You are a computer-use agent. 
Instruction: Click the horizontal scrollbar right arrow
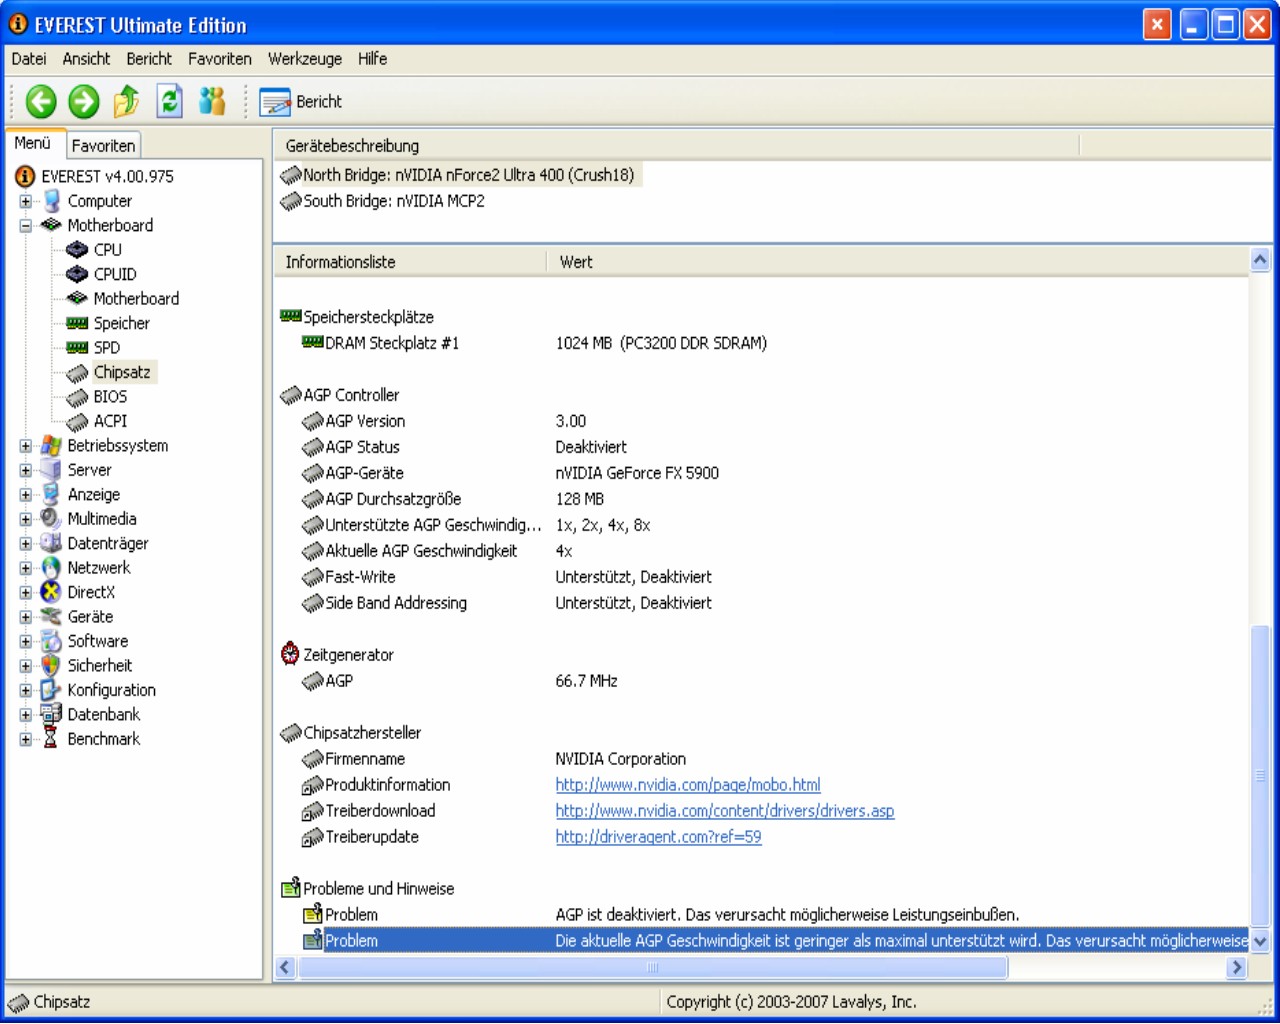pos(1237,967)
